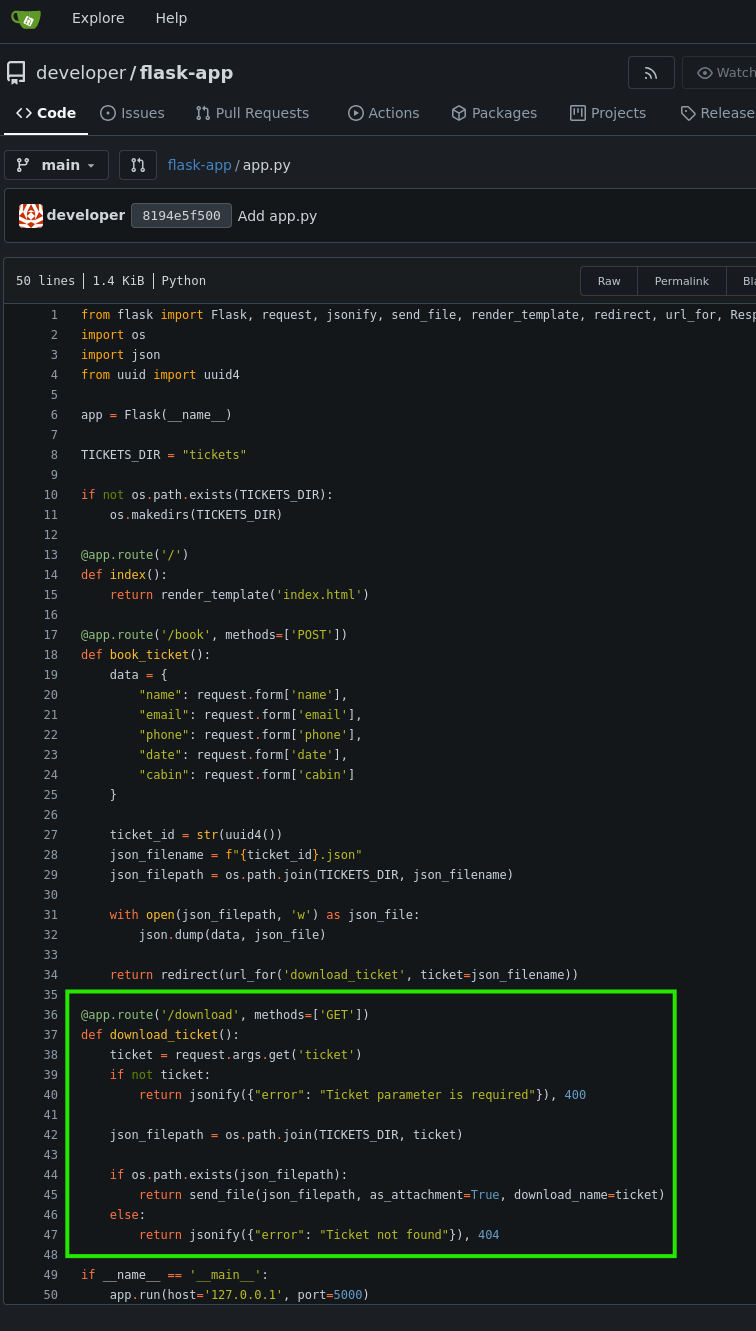The height and width of the screenshot is (1331, 756).
Task: Open the Help menu item
Action: click(x=171, y=18)
